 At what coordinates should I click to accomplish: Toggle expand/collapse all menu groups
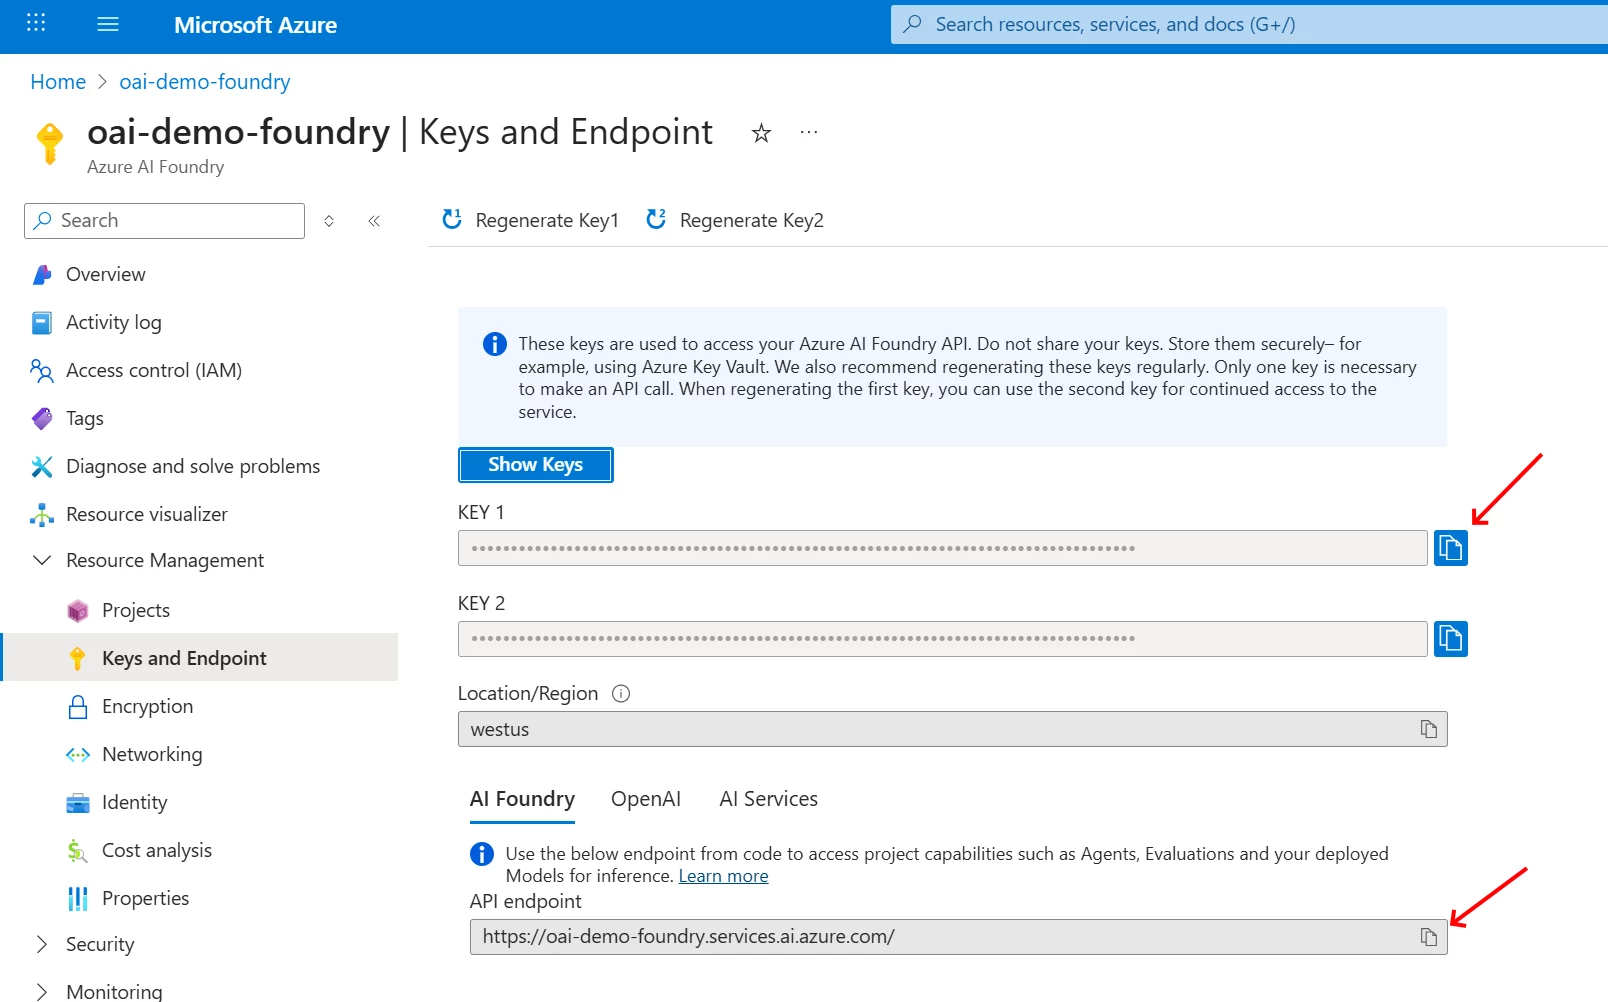(x=329, y=221)
